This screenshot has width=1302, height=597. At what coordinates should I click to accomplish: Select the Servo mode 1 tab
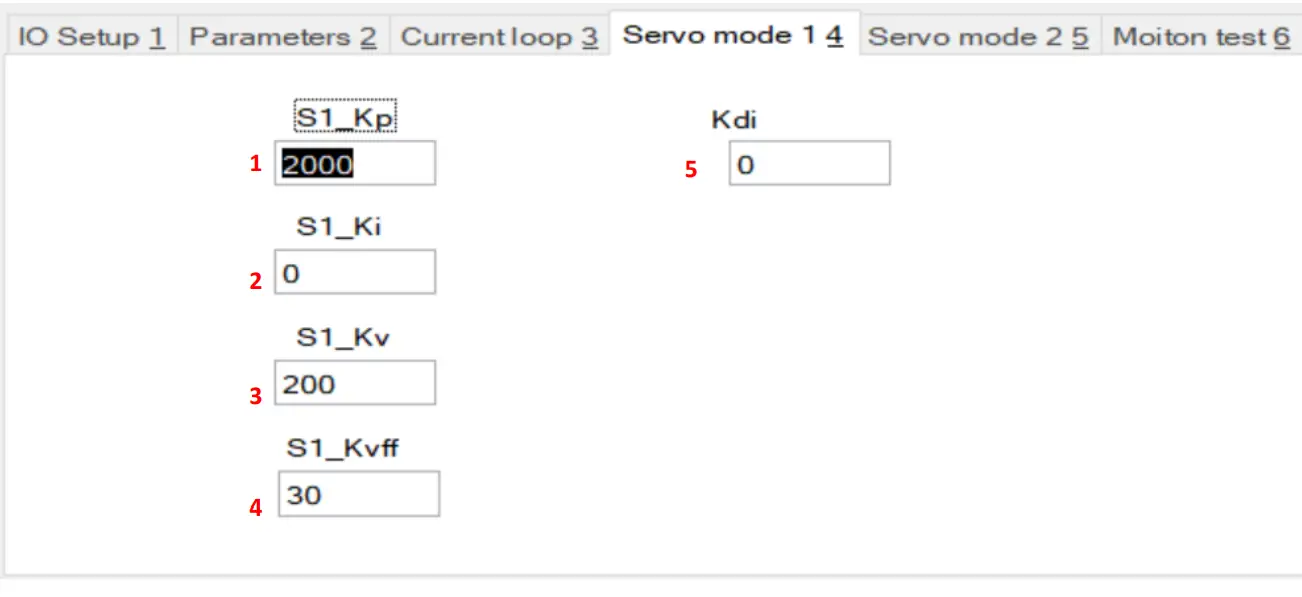click(732, 36)
